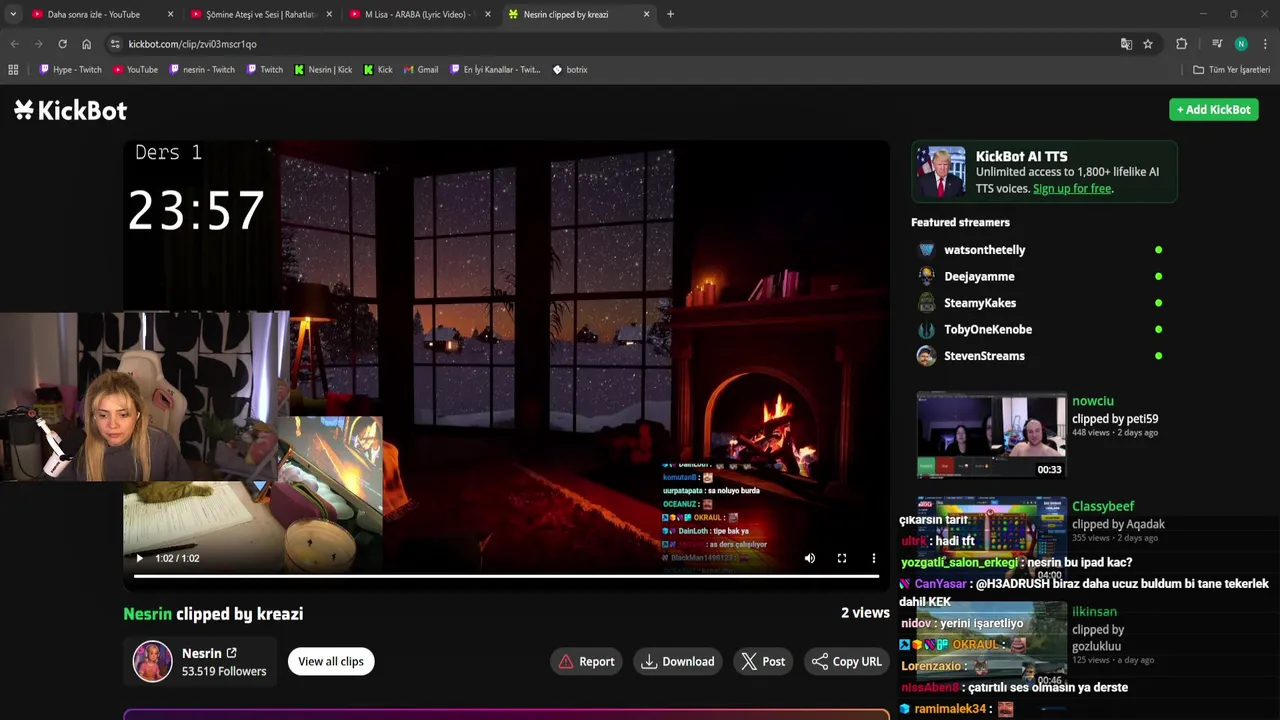Open the apps grid shortcut
This screenshot has width=1280, height=720.
coord(13,70)
